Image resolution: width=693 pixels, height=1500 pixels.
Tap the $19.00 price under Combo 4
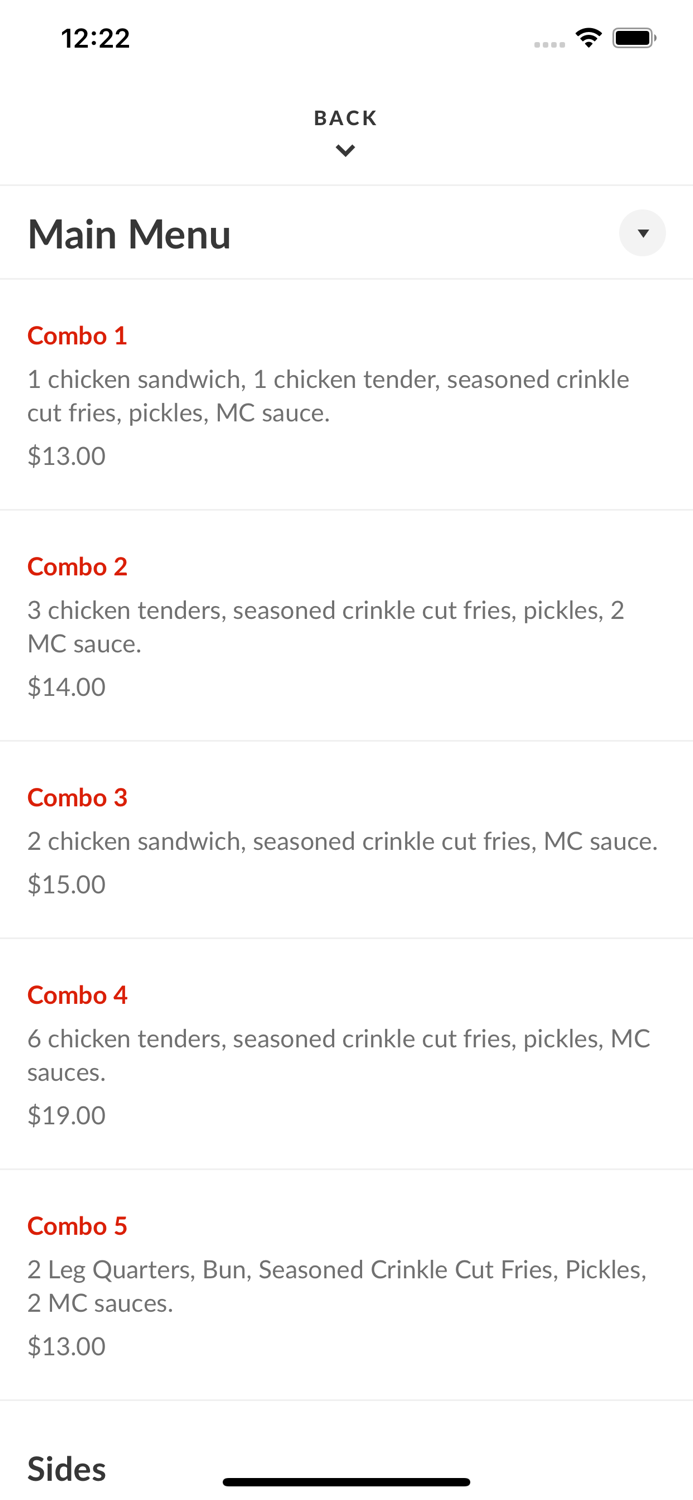[66, 1115]
